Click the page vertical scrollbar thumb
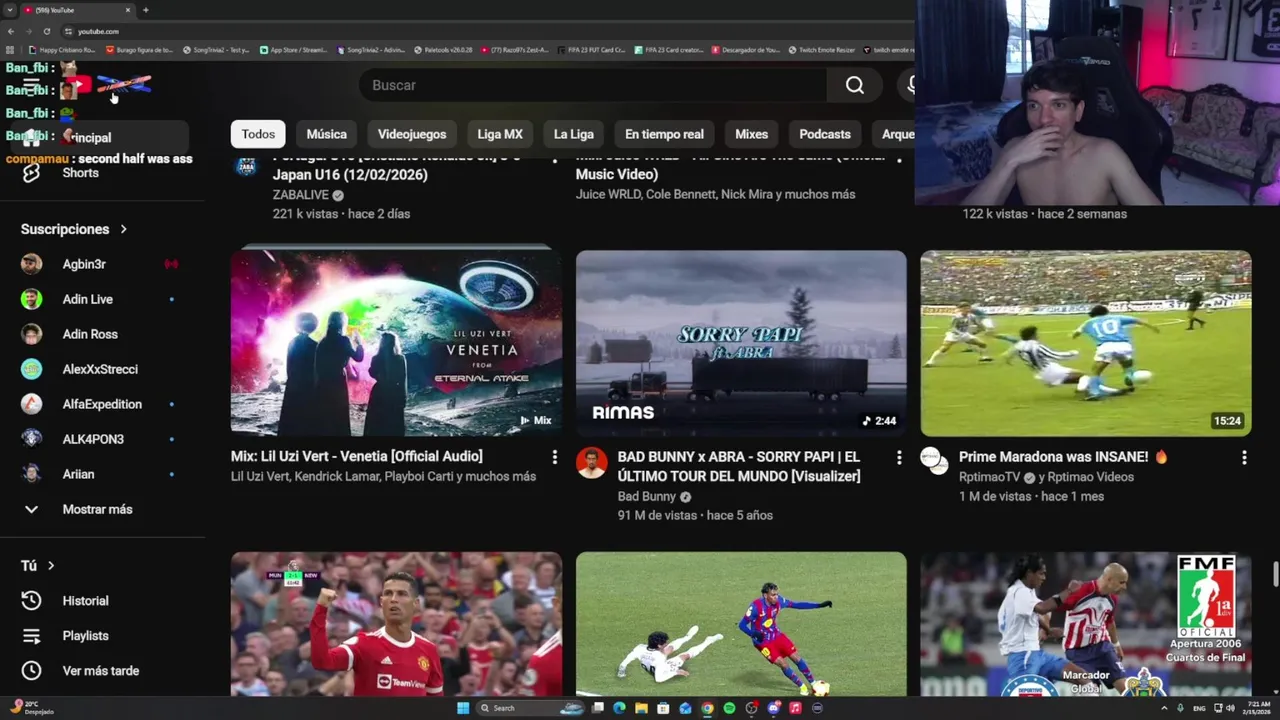The width and height of the screenshot is (1280, 720). coord(1275,576)
